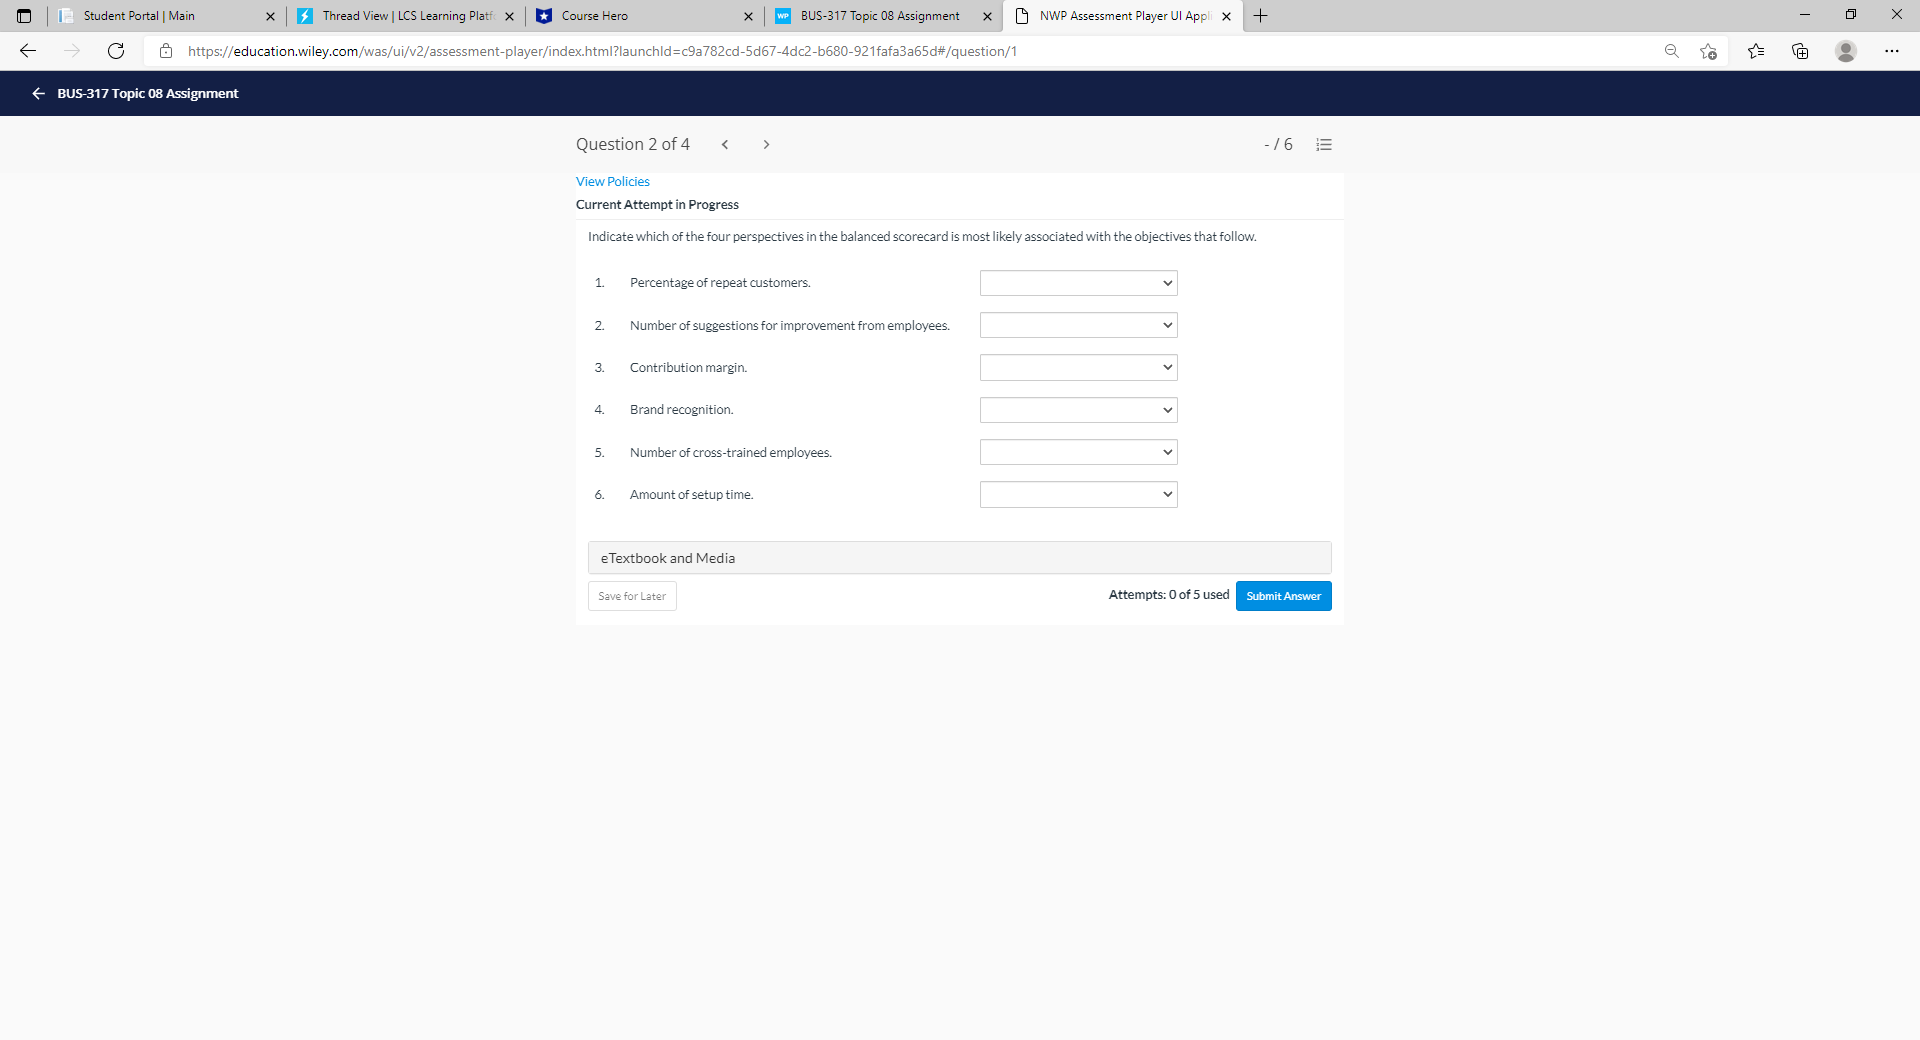Click the browser profile avatar icon

pos(1846,51)
